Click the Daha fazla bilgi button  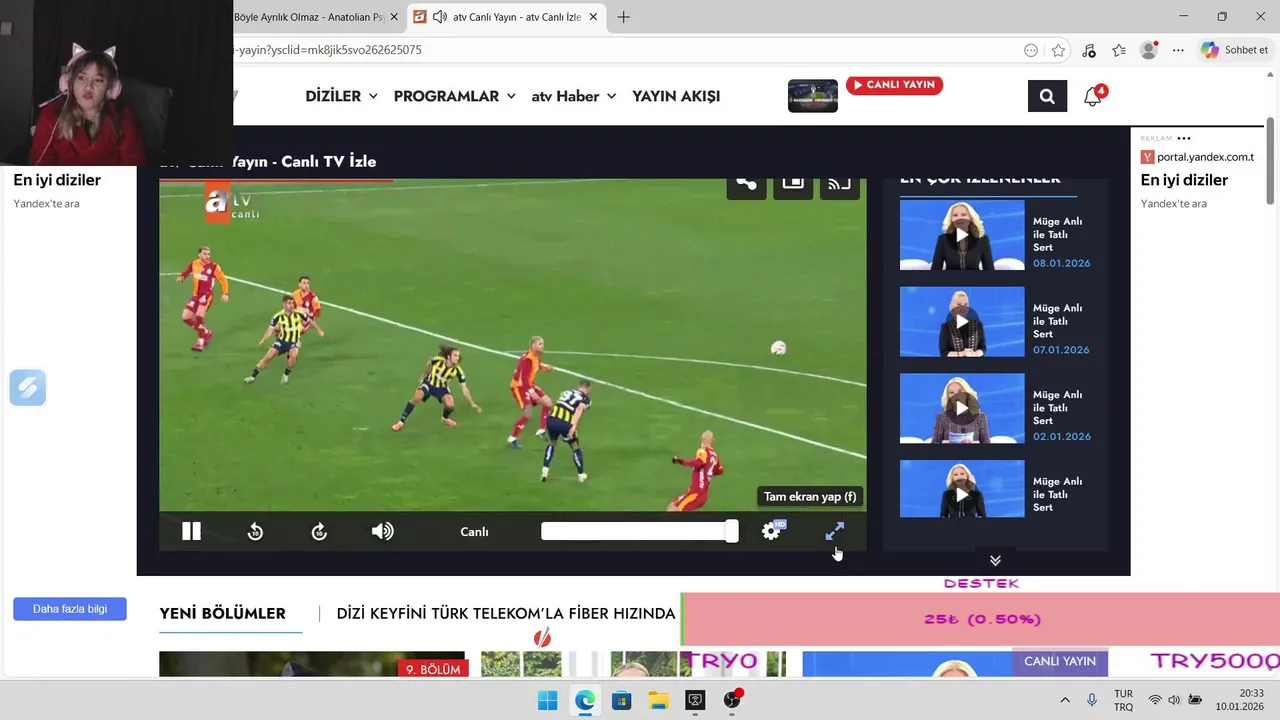click(x=70, y=609)
